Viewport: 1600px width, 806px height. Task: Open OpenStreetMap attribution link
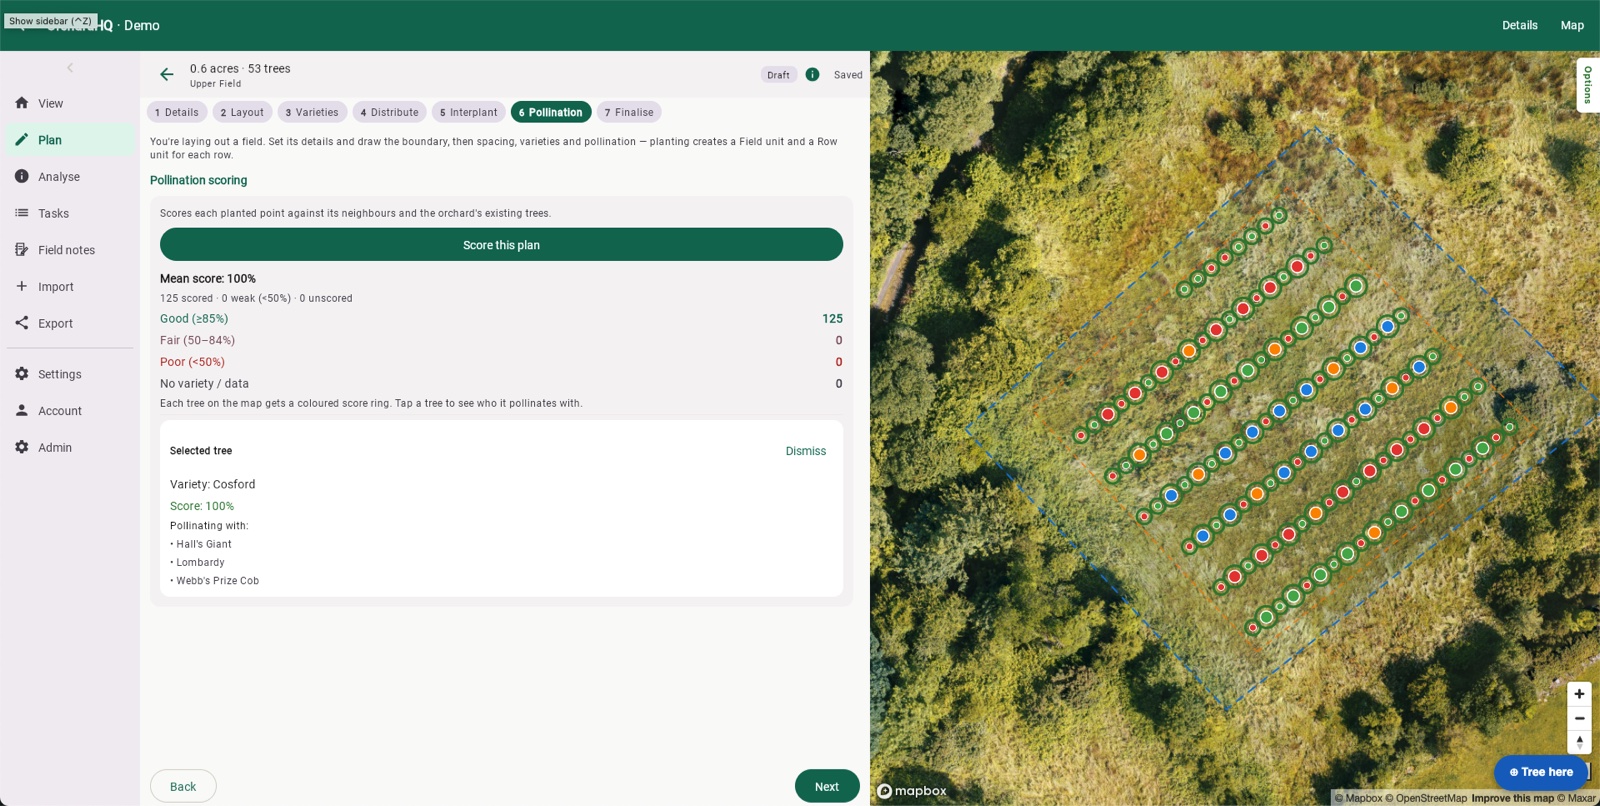point(1426,798)
